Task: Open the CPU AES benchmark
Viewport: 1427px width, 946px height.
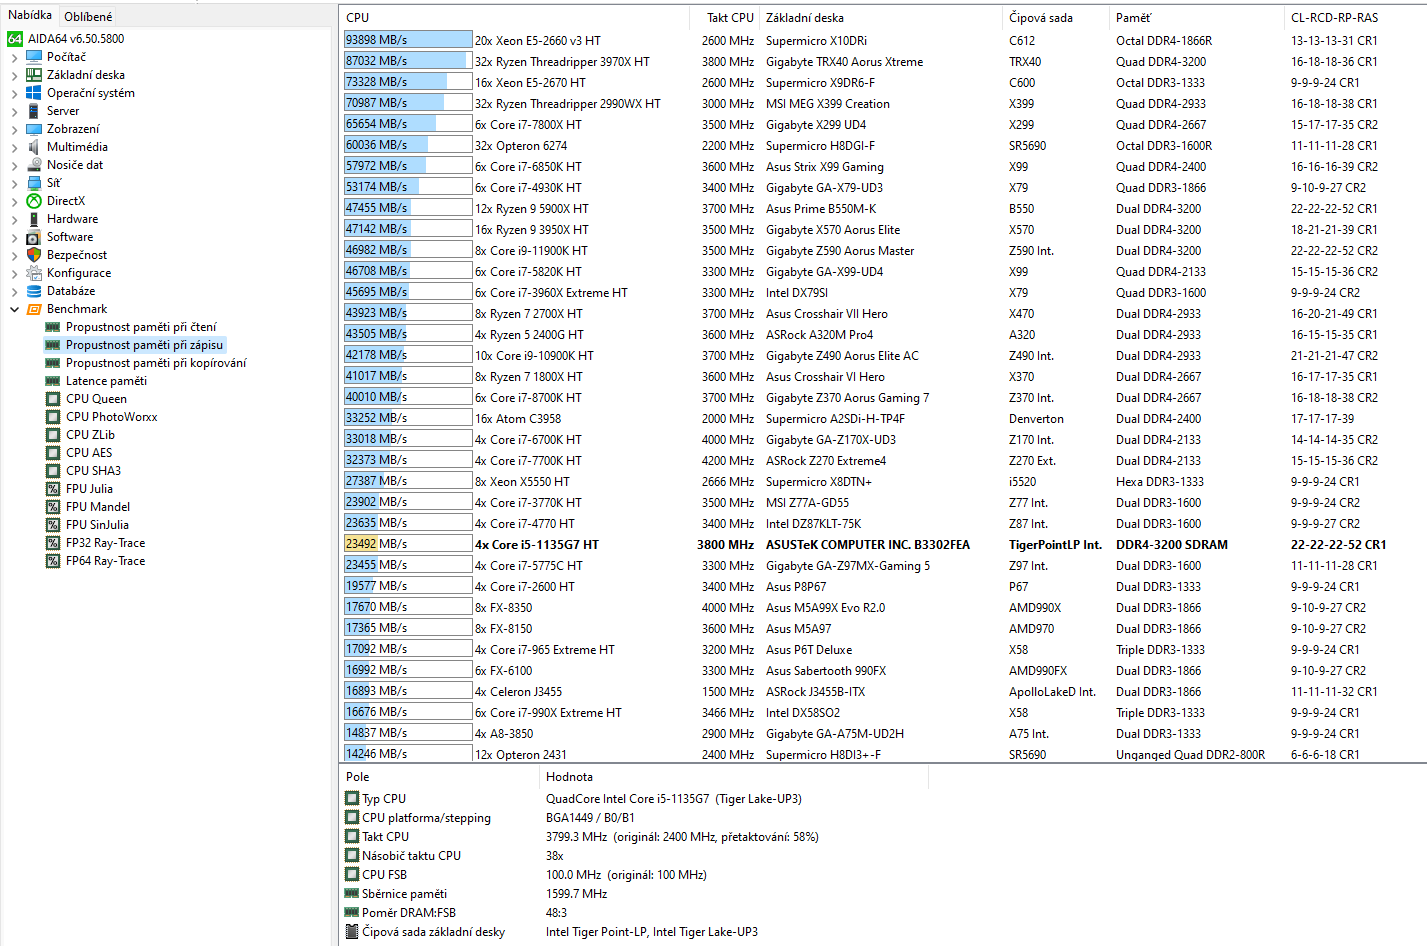Action: (x=89, y=453)
